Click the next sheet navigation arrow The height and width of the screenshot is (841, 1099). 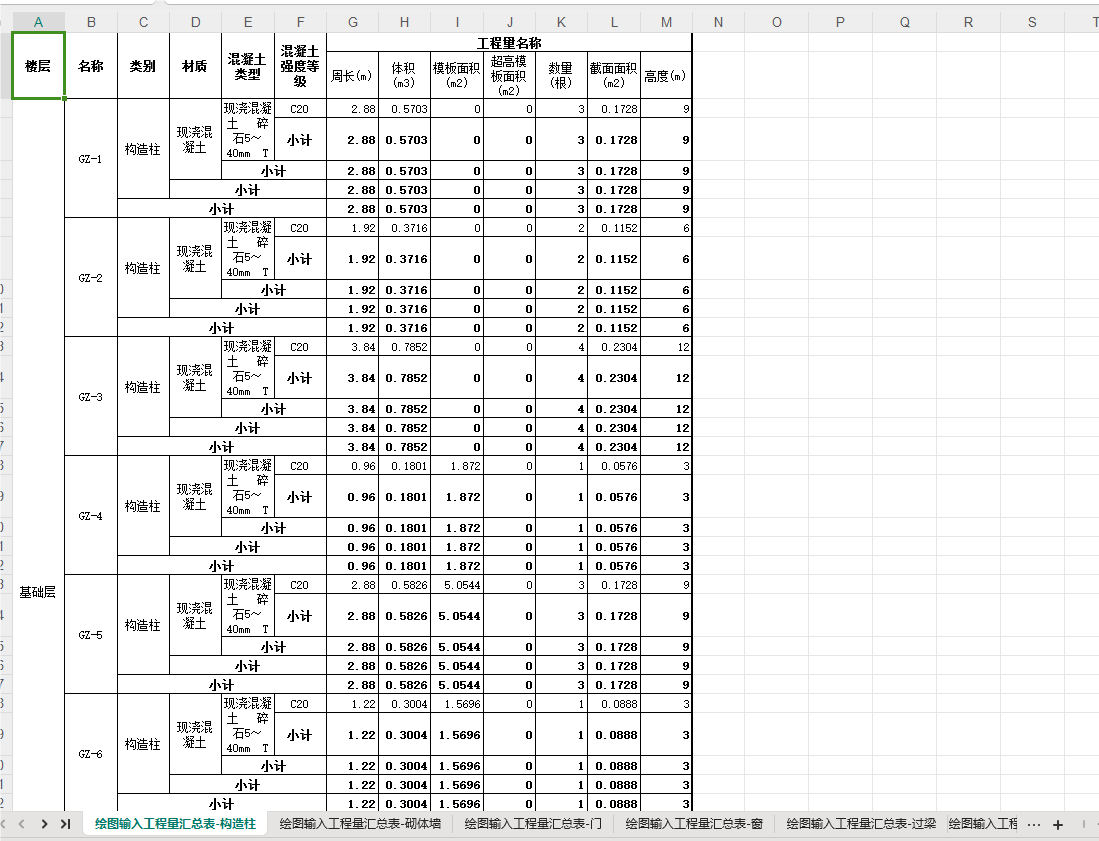tap(44, 824)
